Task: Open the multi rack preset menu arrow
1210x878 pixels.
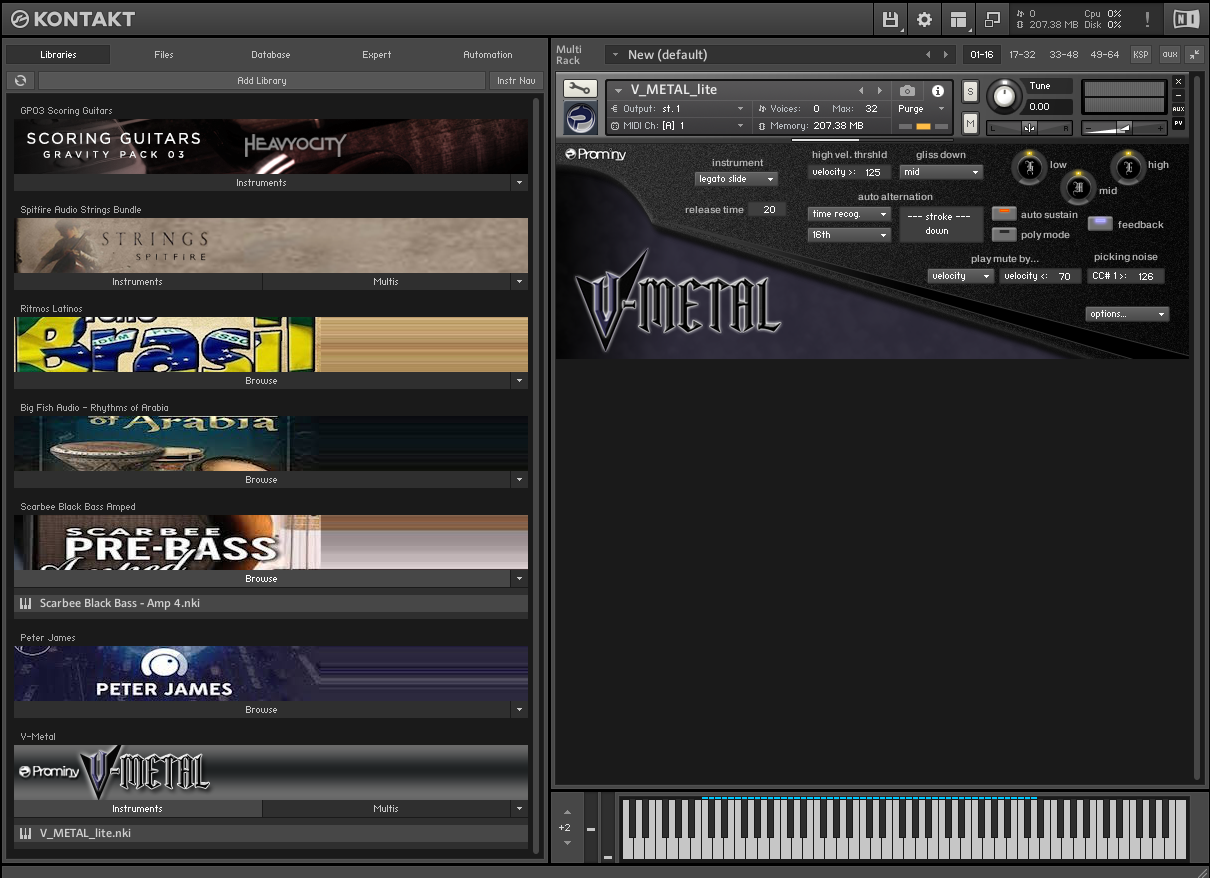Action: coord(615,54)
